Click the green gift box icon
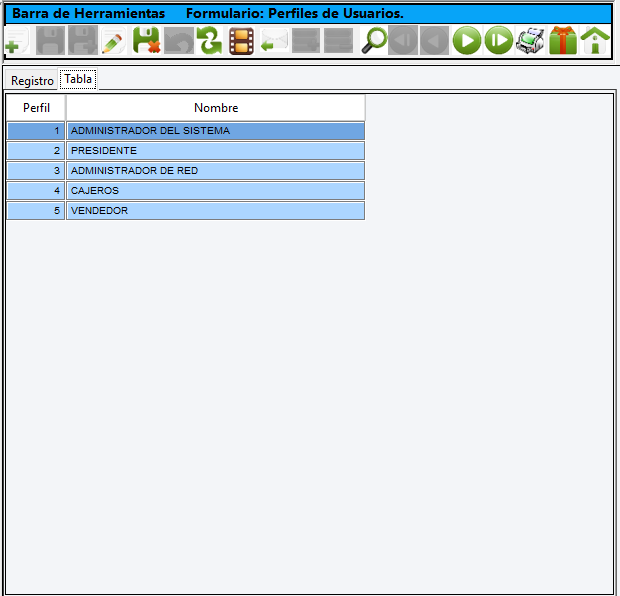 (563, 40)
